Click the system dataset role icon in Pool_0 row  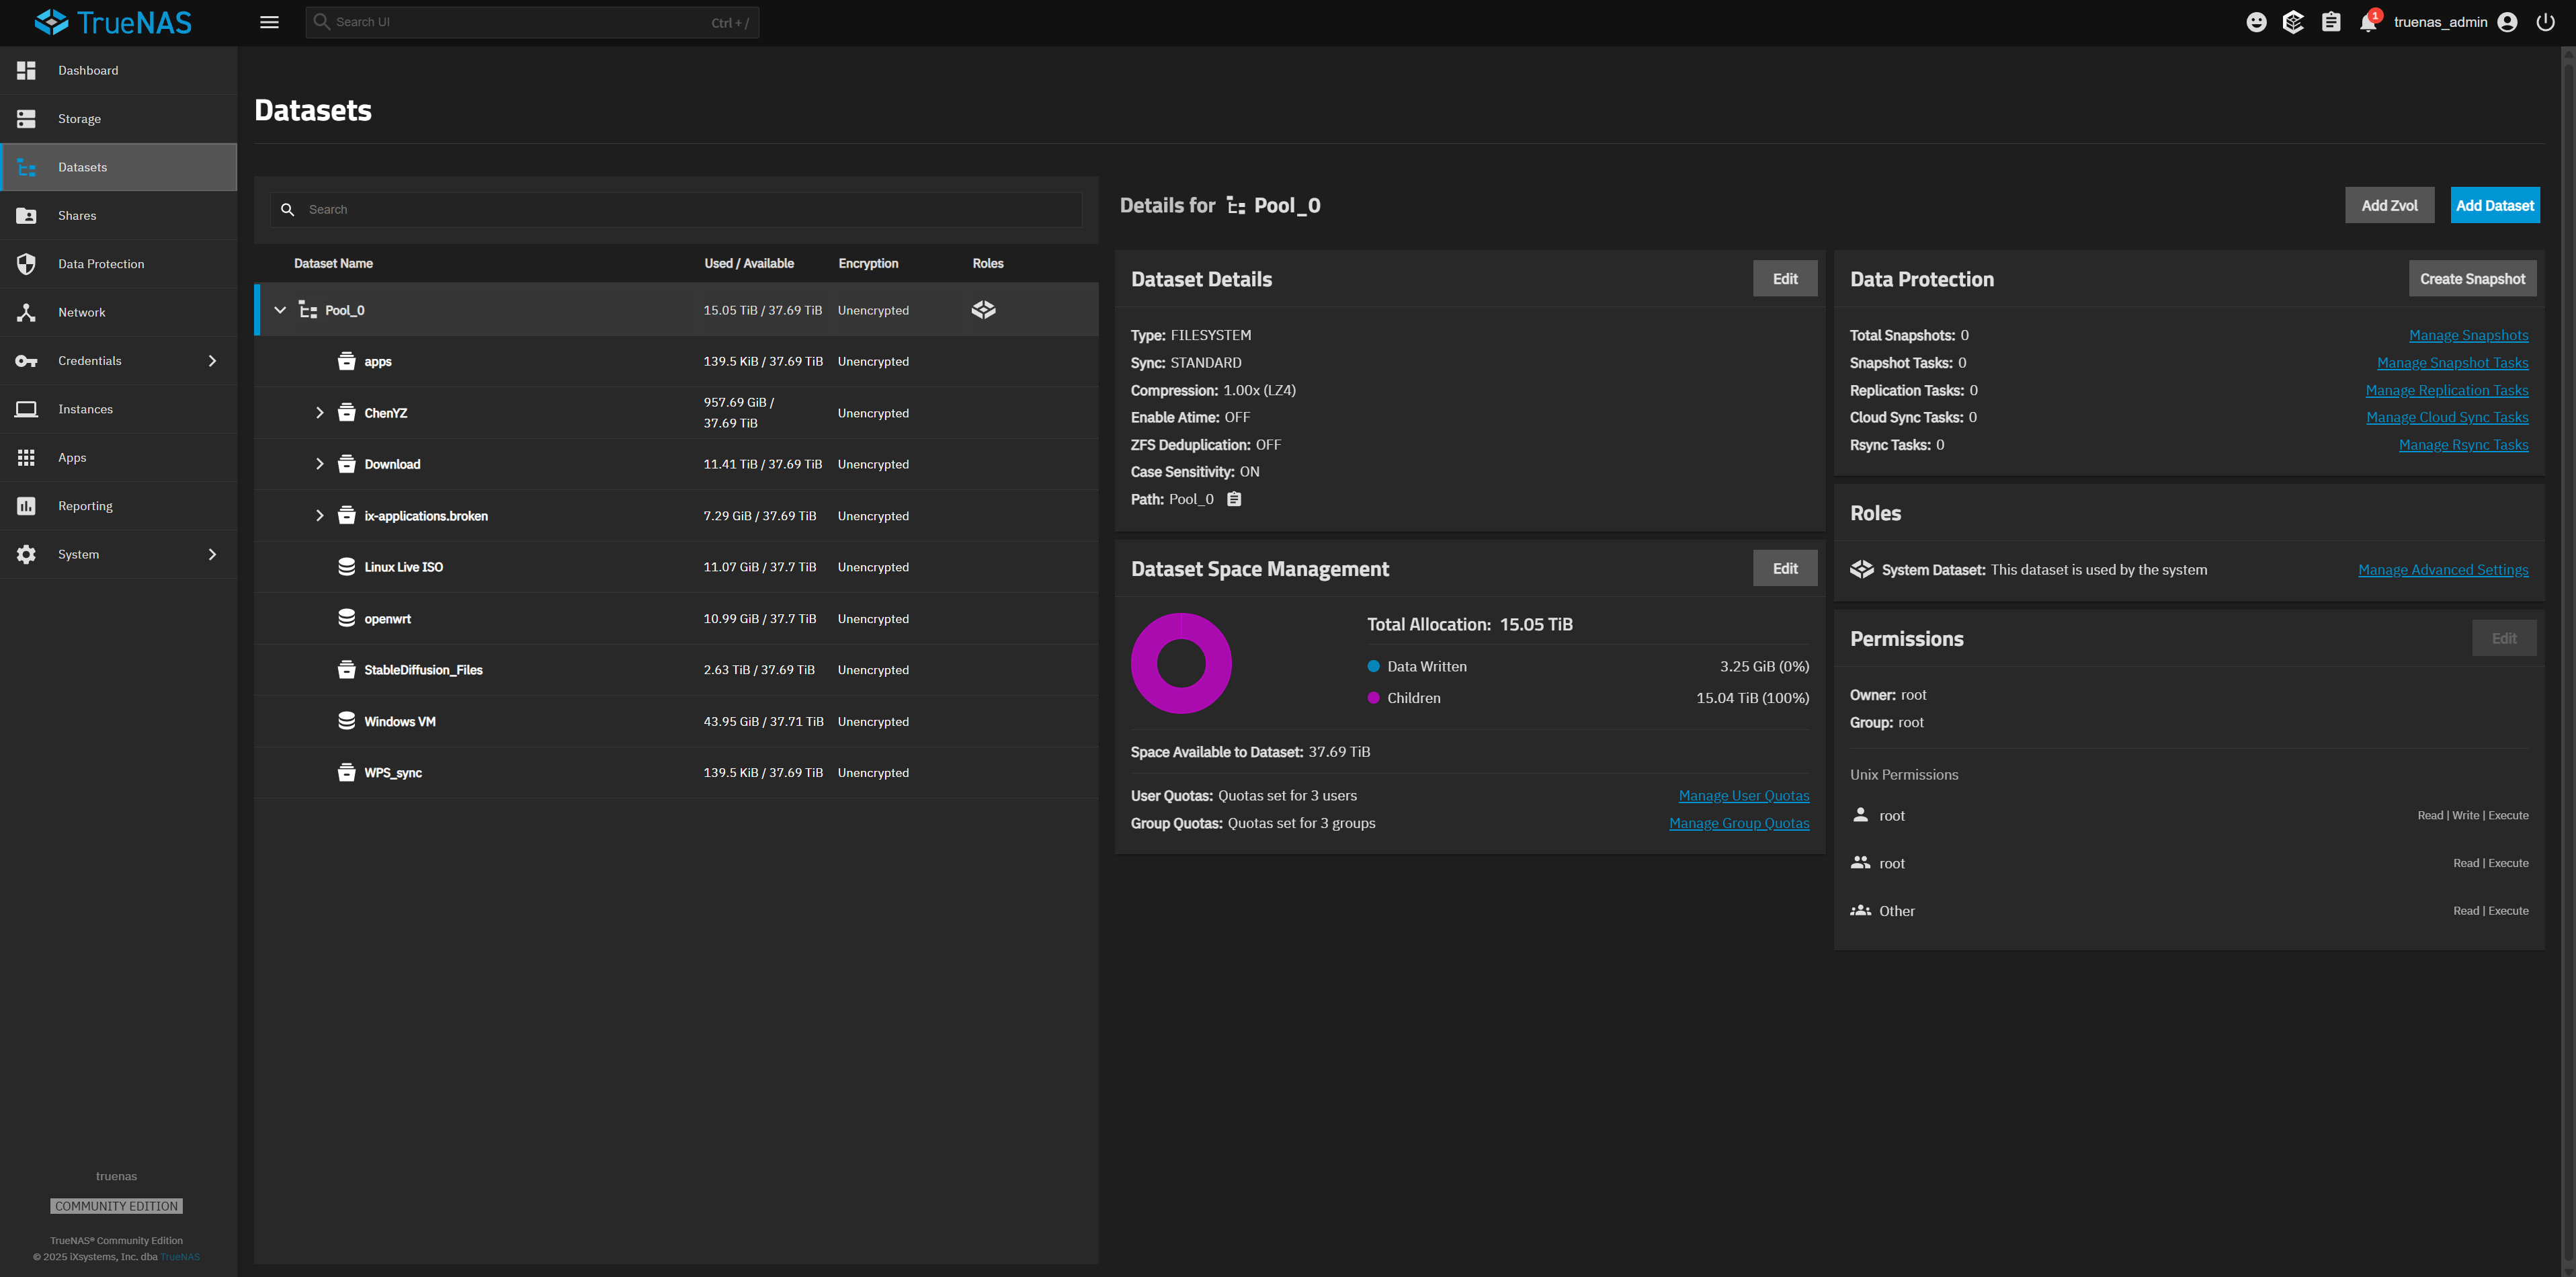coord(983,310)
